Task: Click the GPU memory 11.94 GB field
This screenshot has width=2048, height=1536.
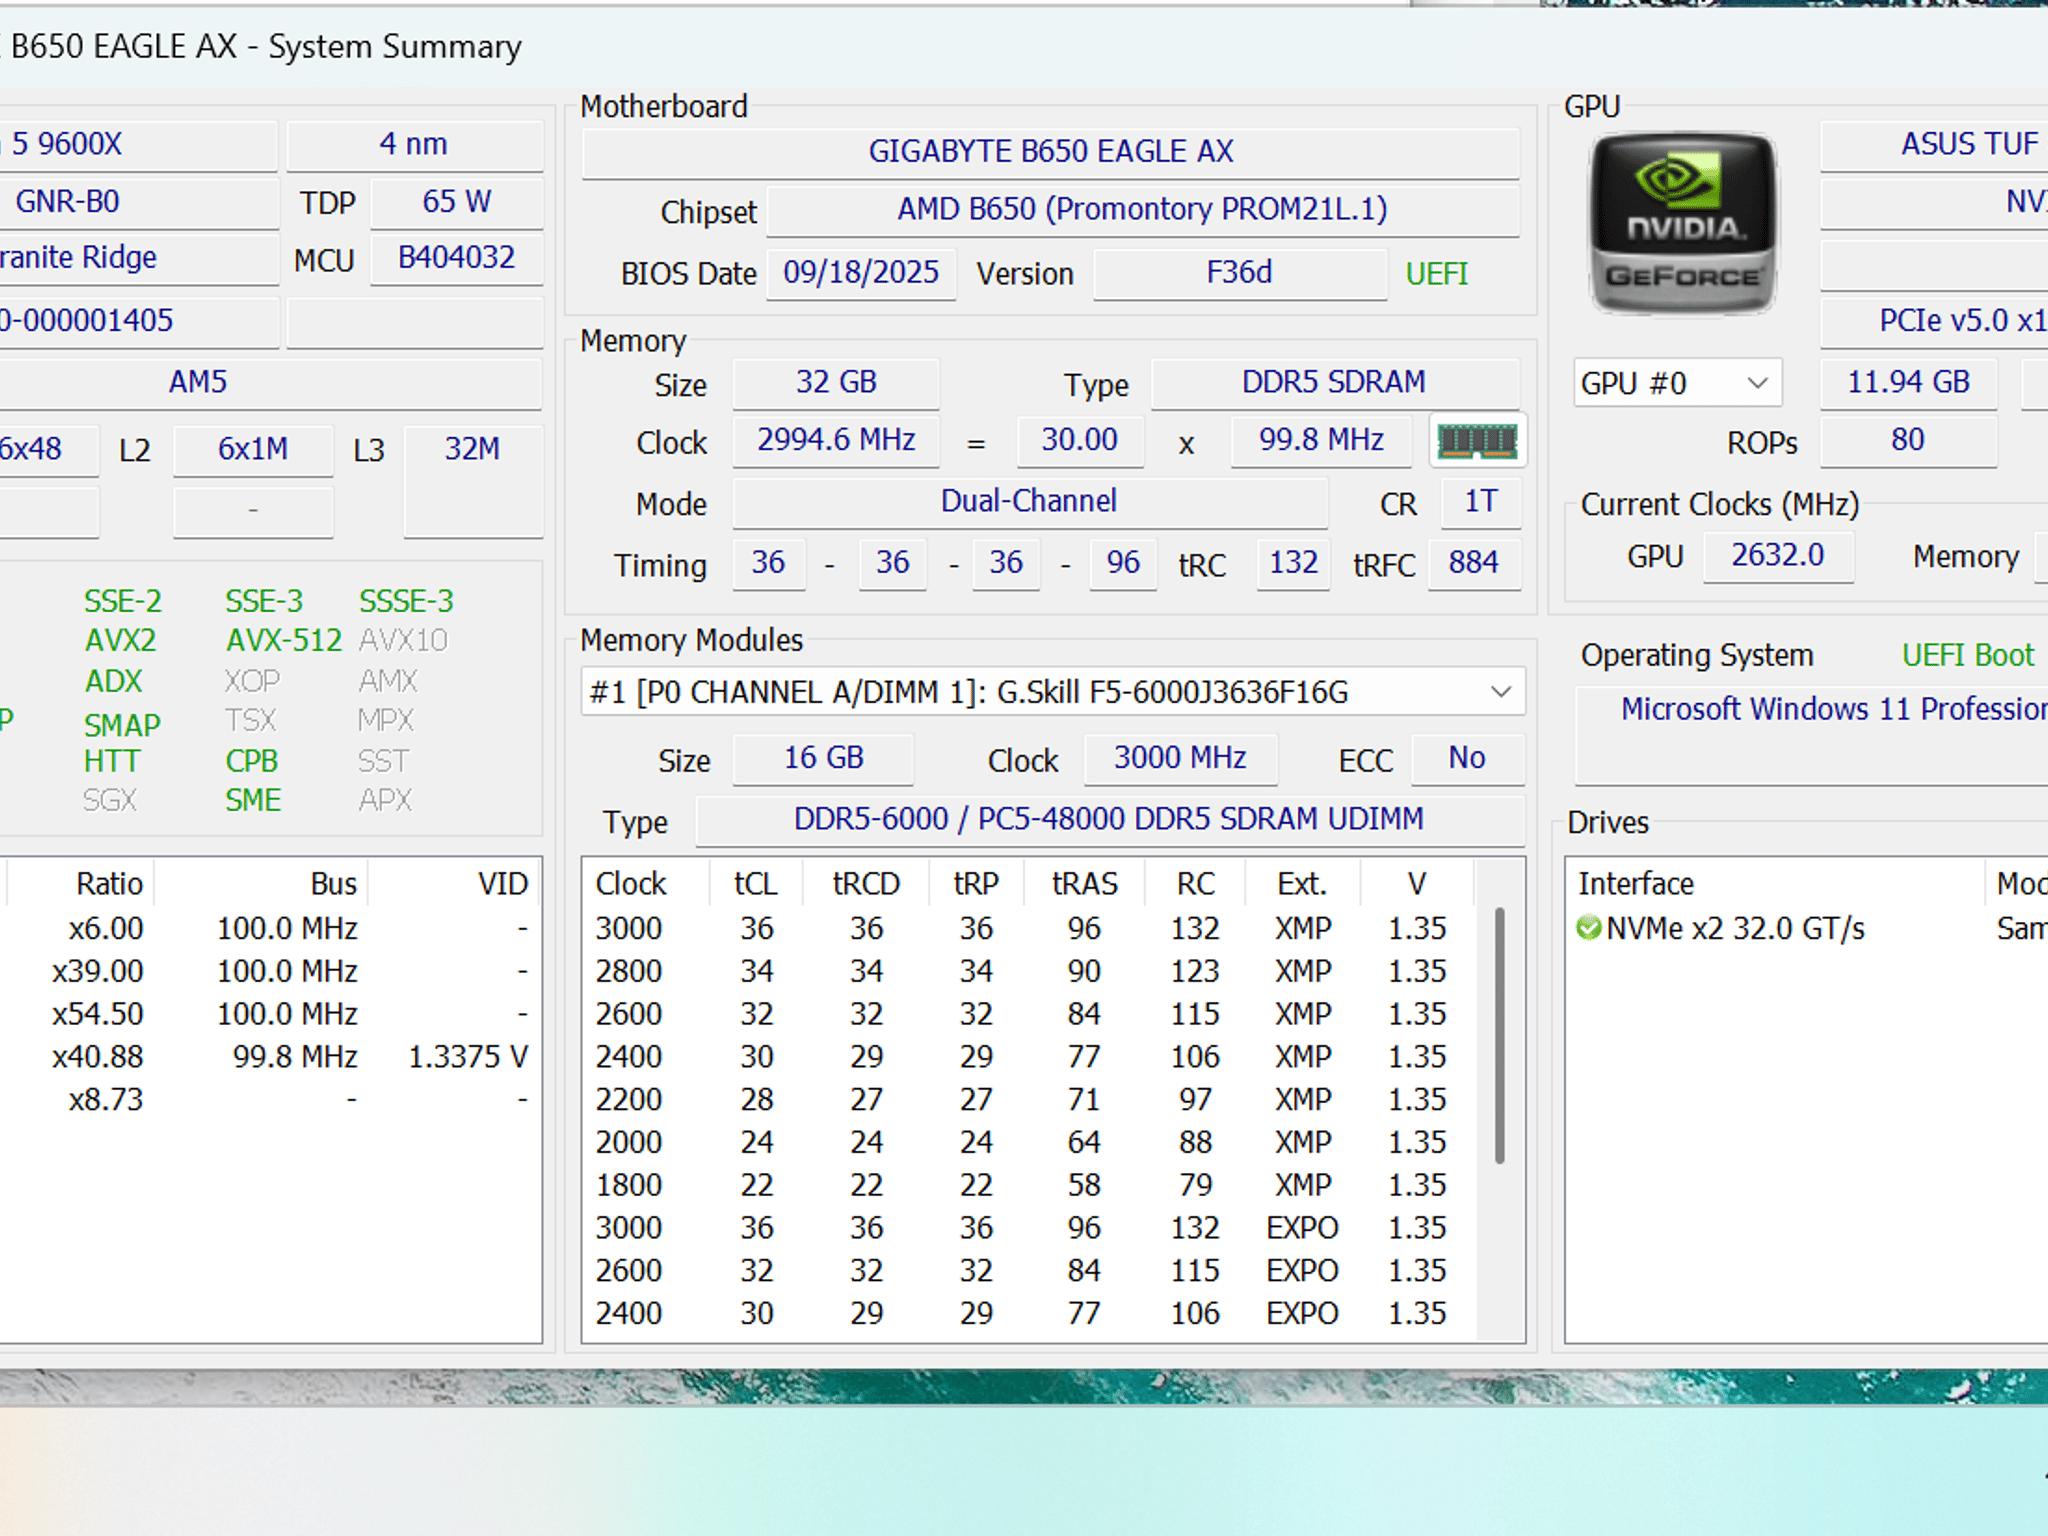Action: pos(1908,382)
